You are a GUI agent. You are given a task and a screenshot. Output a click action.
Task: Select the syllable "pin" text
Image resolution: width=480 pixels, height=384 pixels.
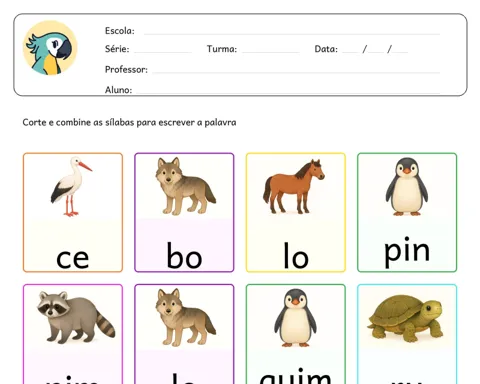[x=407, y=251]
